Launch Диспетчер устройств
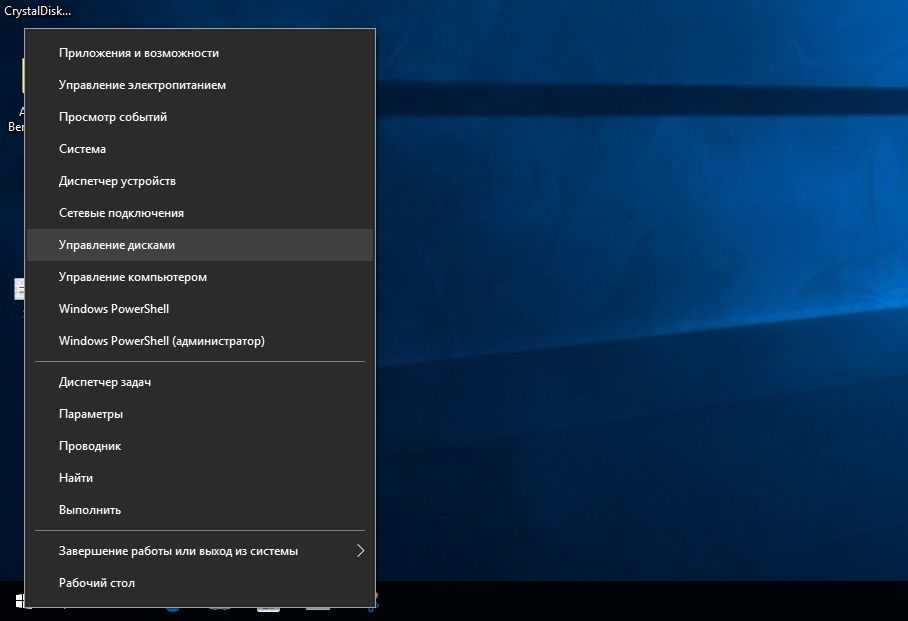 click(117, 181)
